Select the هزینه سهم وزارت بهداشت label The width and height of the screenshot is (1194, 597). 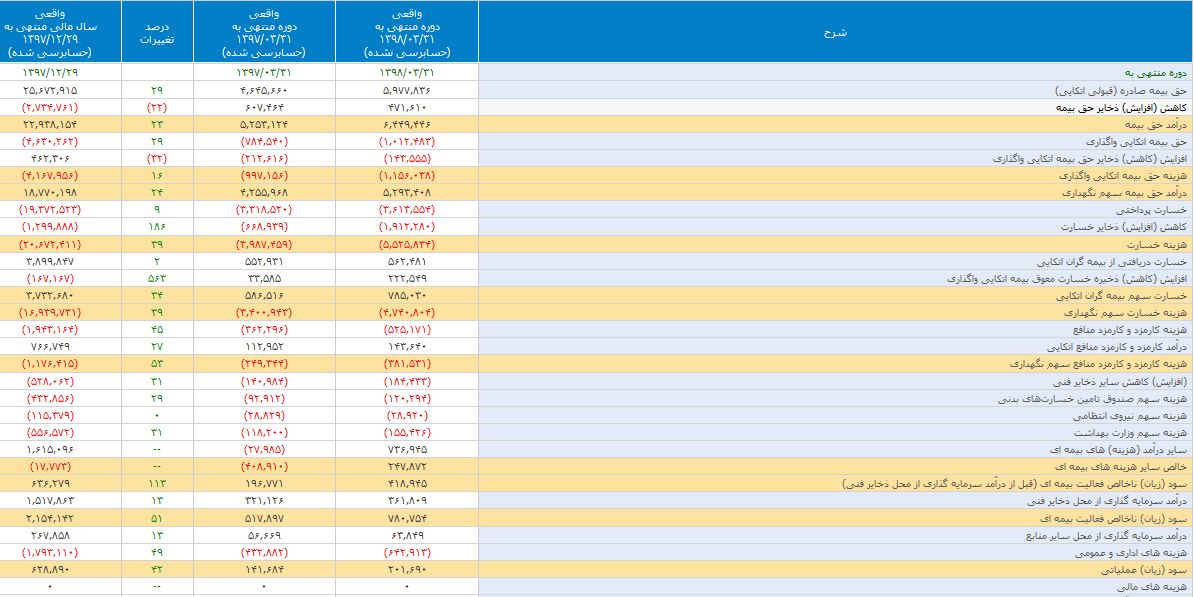[1130, 433]
